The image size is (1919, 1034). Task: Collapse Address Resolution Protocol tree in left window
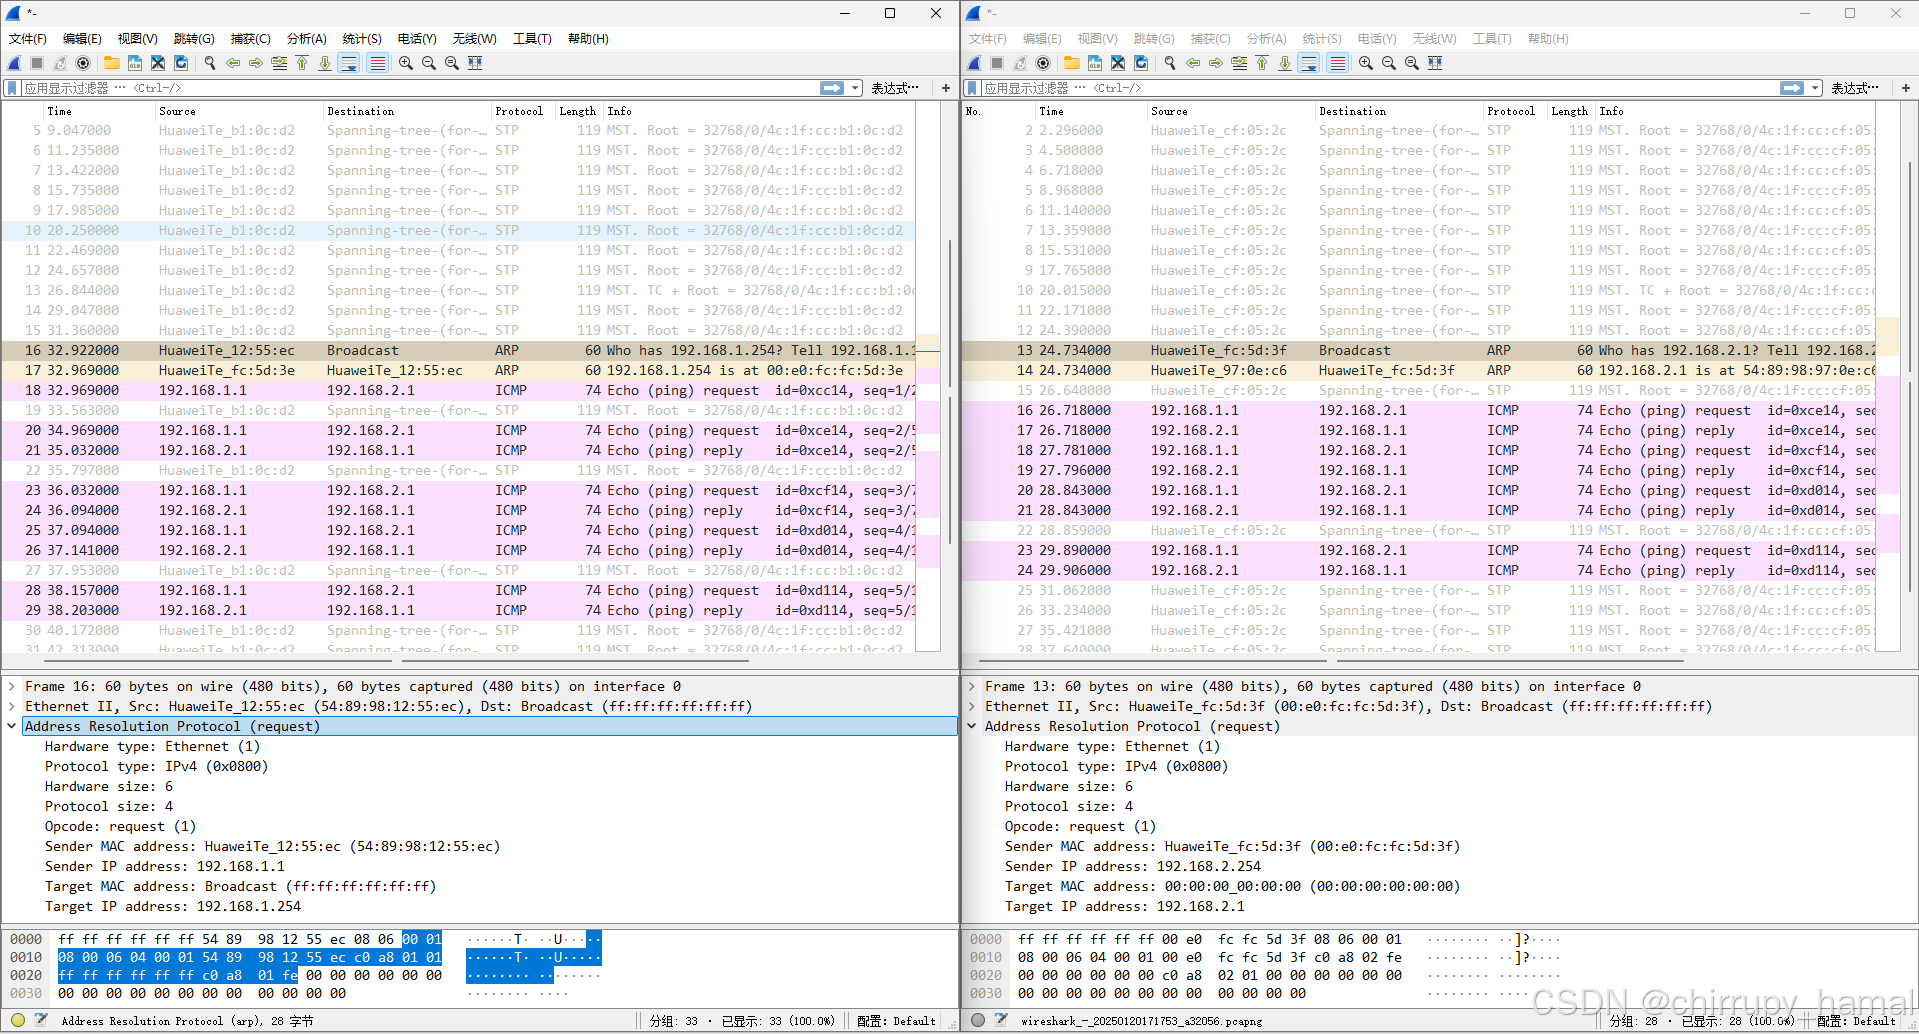[12, 726]
